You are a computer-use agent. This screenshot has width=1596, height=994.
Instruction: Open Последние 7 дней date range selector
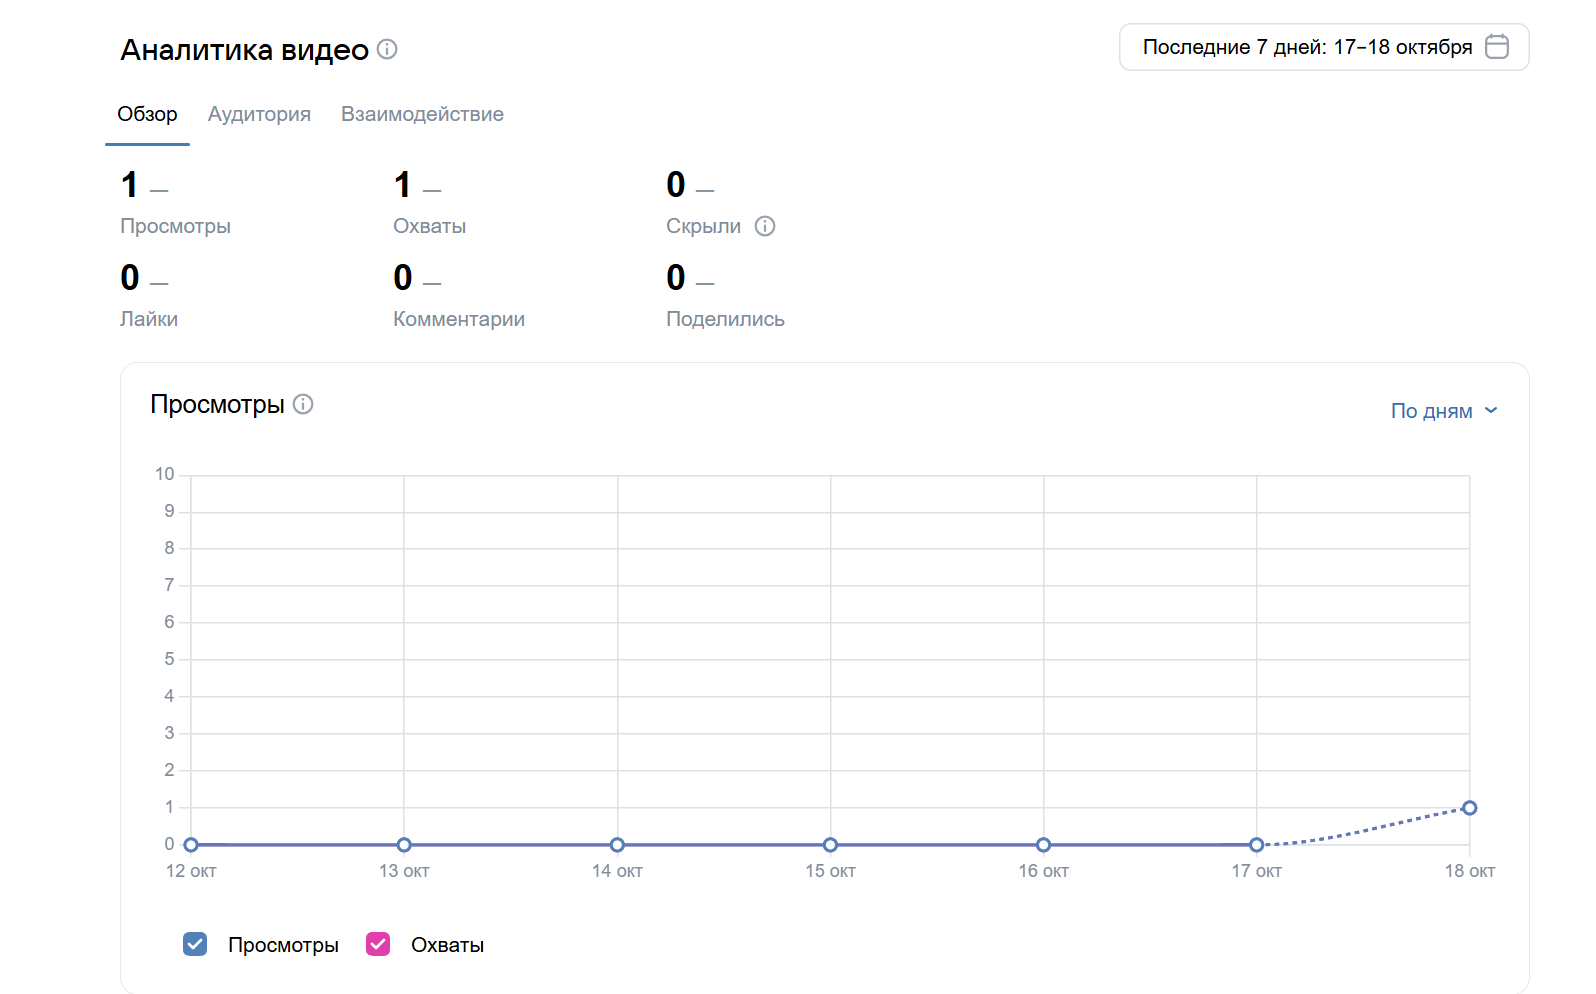(x=1307, y=47)
